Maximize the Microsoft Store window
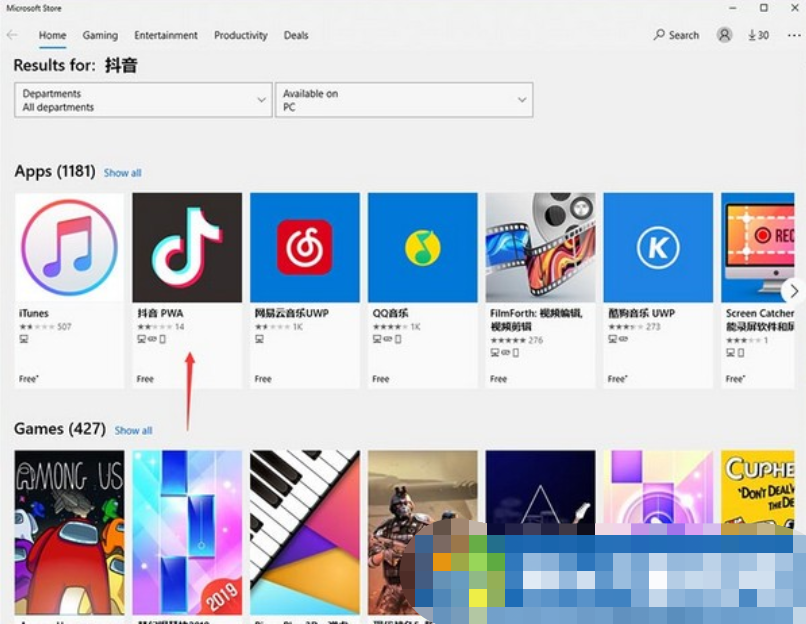The width and height of the screenshot is (806, 624). [x=764, y=8]
